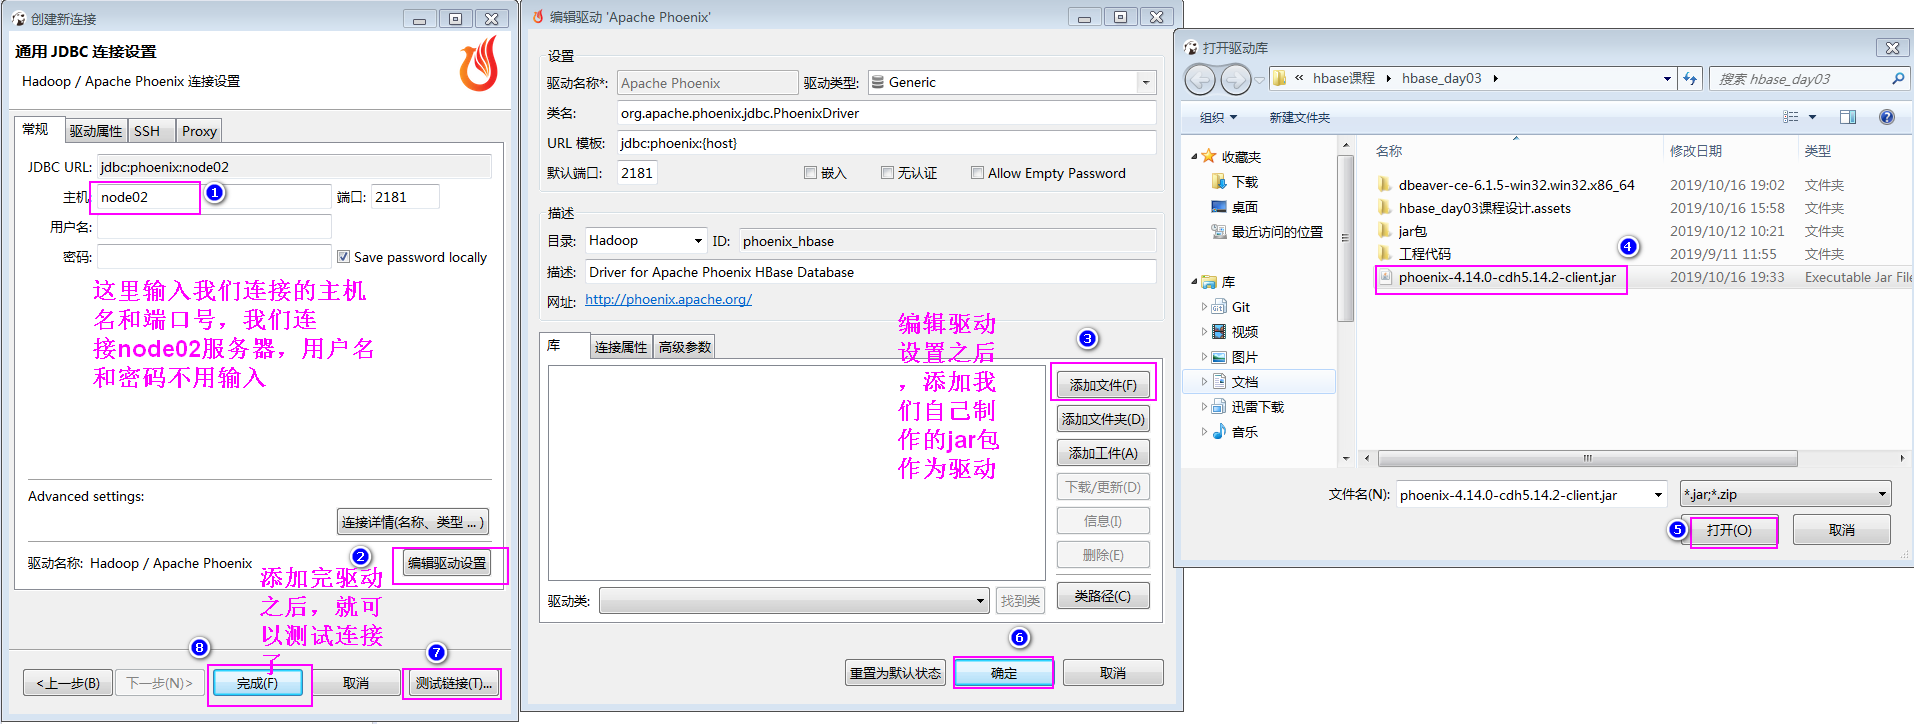The height and width of the screenshot is (724, 1914).
Task: Click the 完成(F) button
Action: [257, 683]
